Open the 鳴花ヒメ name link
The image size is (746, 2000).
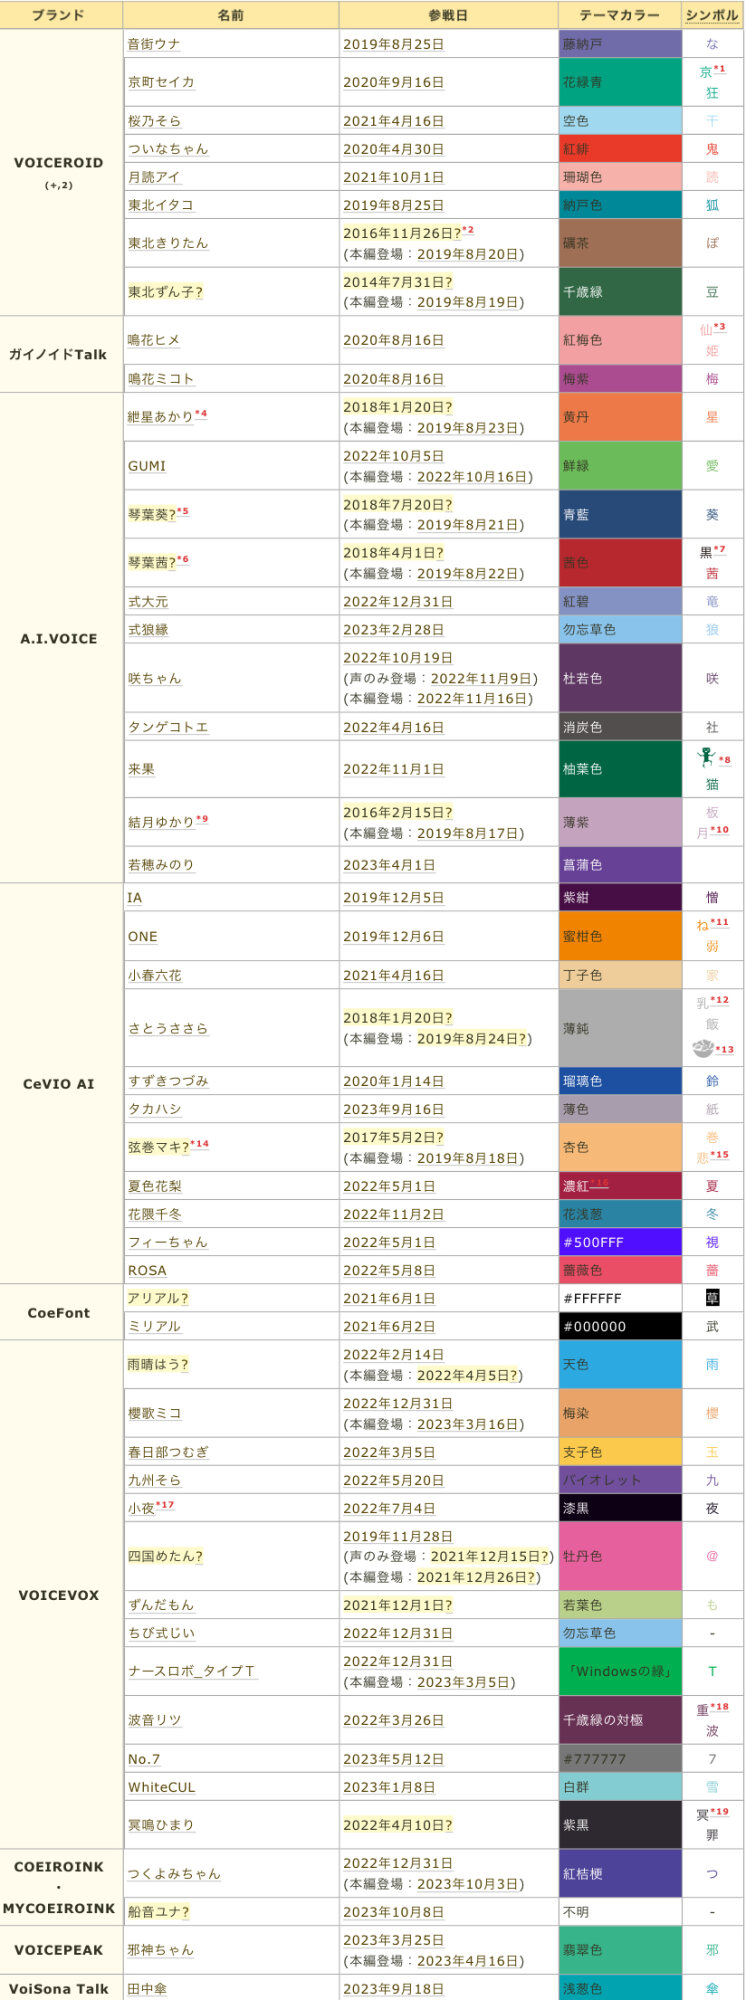154,340
